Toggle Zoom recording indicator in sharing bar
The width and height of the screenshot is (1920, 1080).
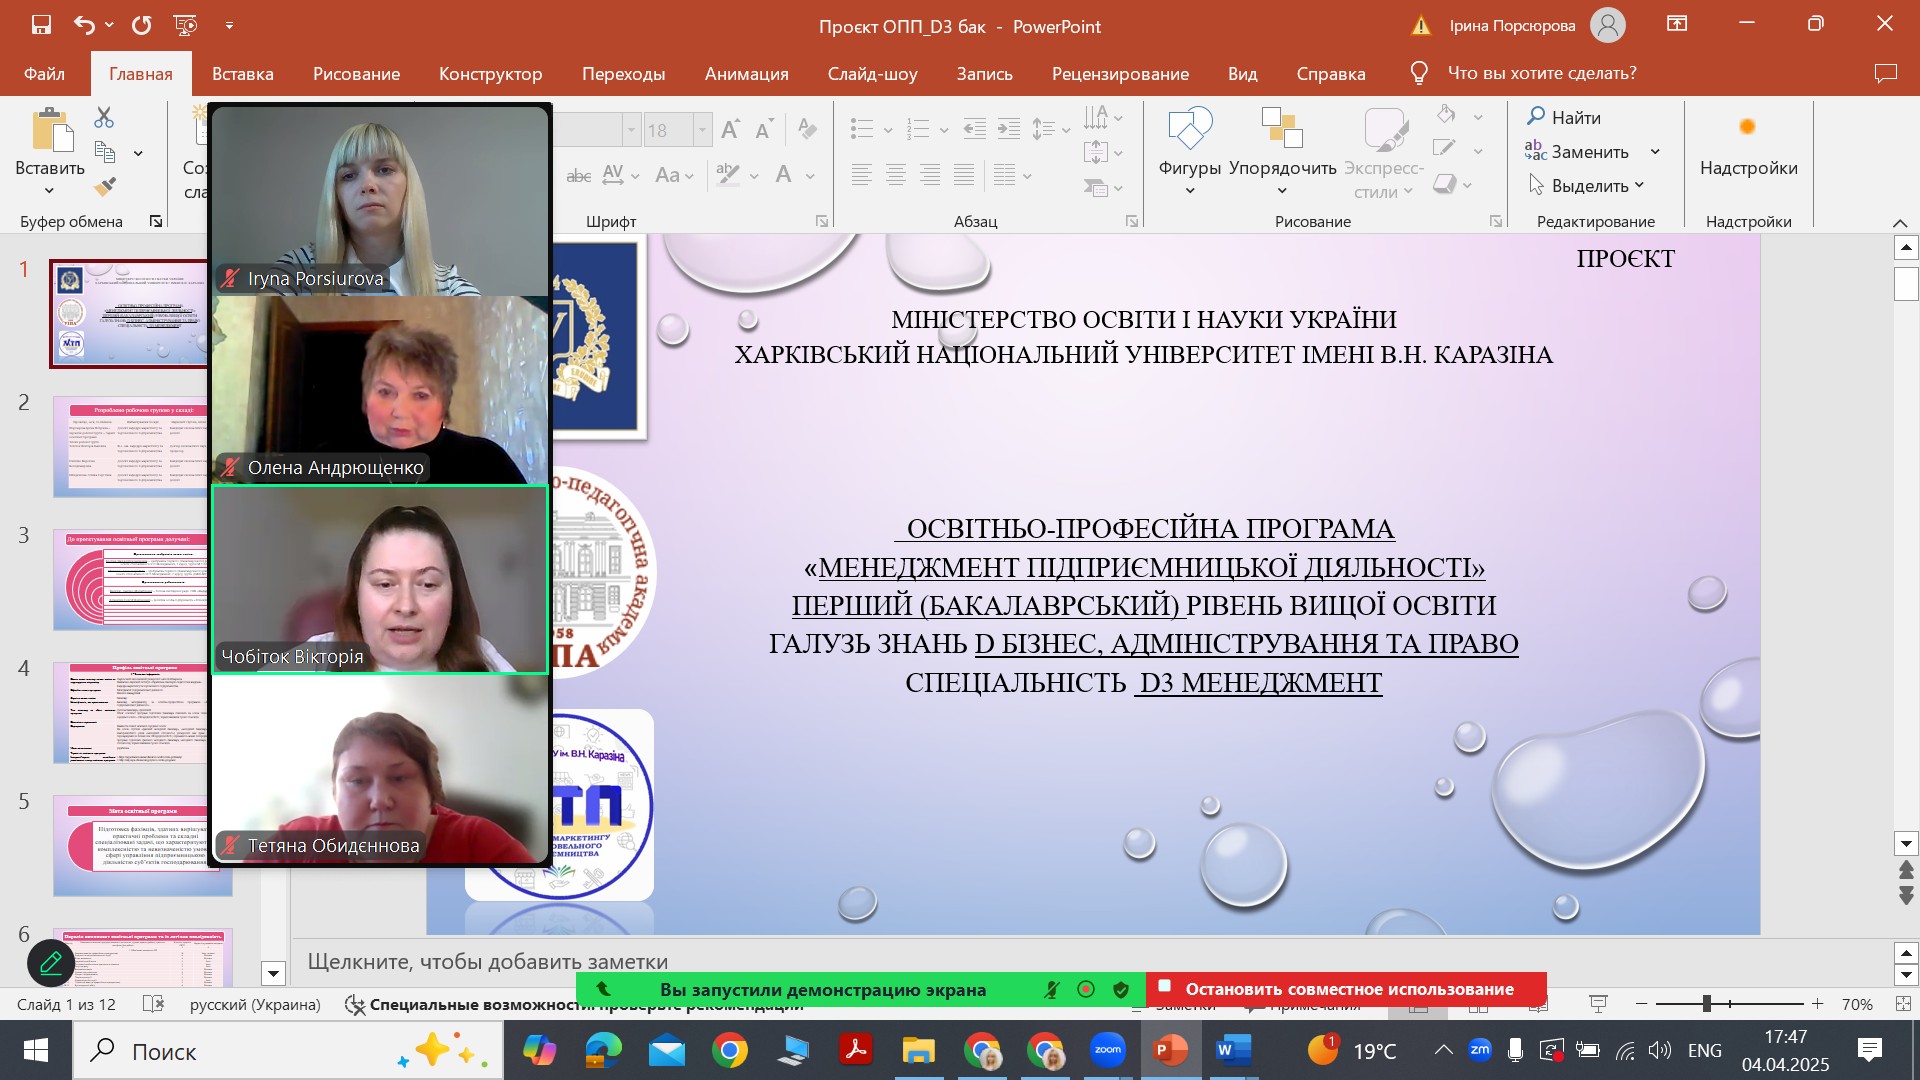(1086, 990)
